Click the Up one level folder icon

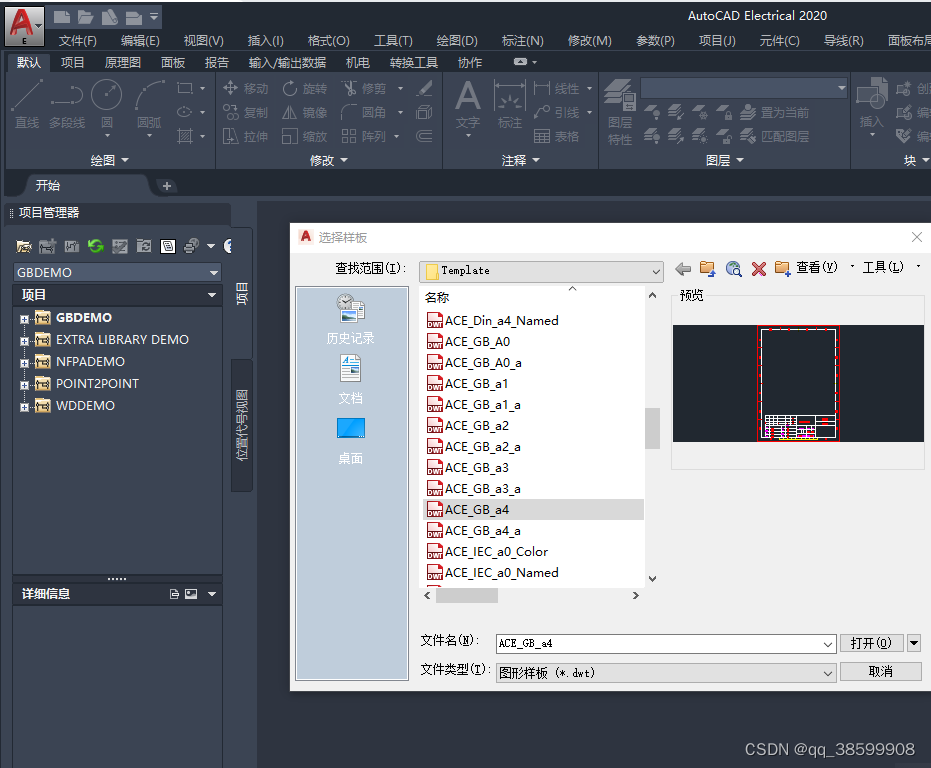(x=707, y=269)
